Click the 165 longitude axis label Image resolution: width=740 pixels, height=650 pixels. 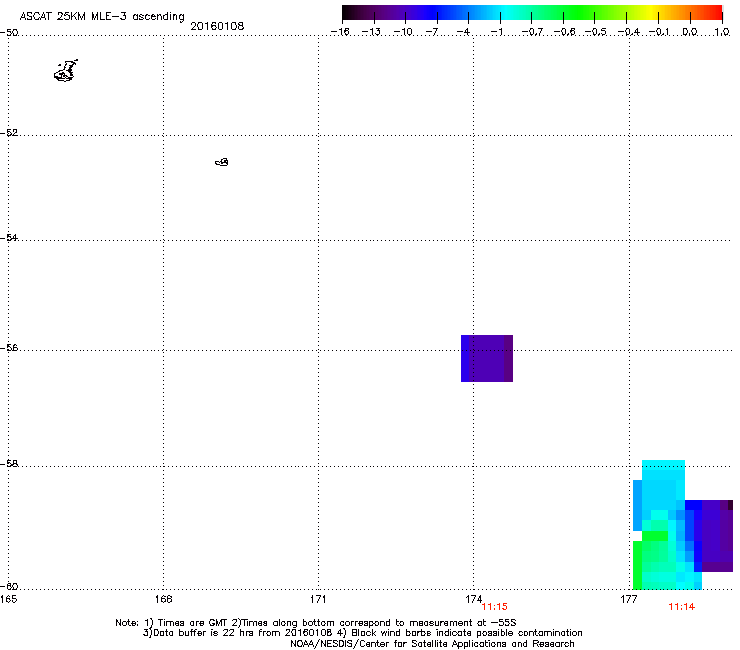(x=8, y=599)
